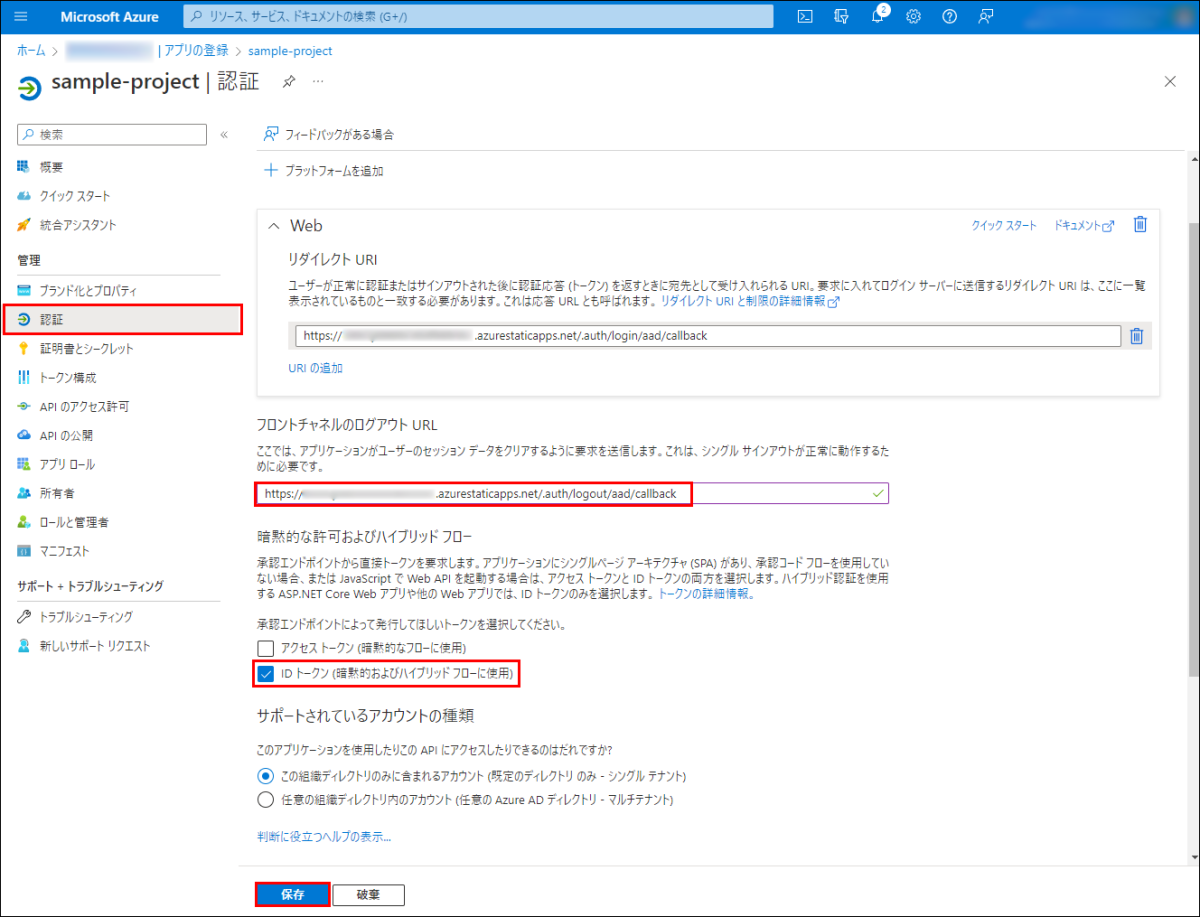Click the plus icon for プラットフォームを追加
1200x917 pixels.
[x=270, y=170]
